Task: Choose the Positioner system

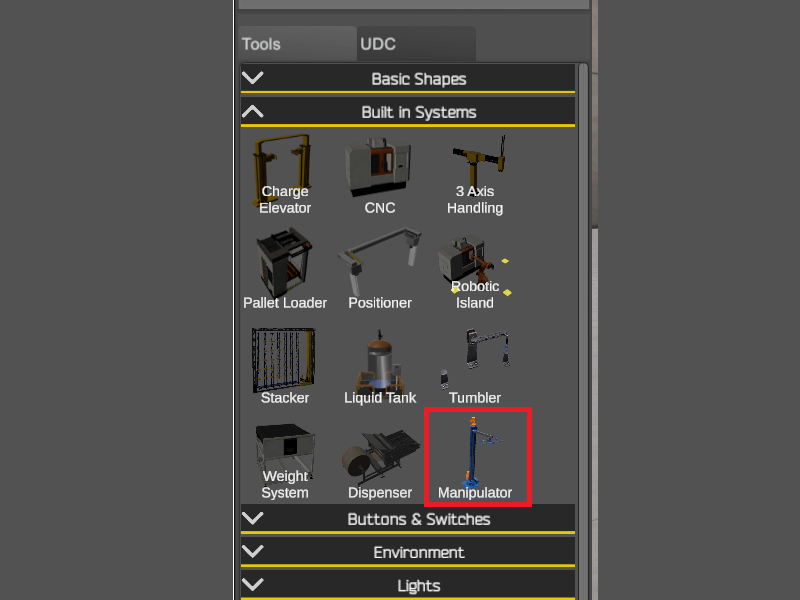Action: click(380, 269)
